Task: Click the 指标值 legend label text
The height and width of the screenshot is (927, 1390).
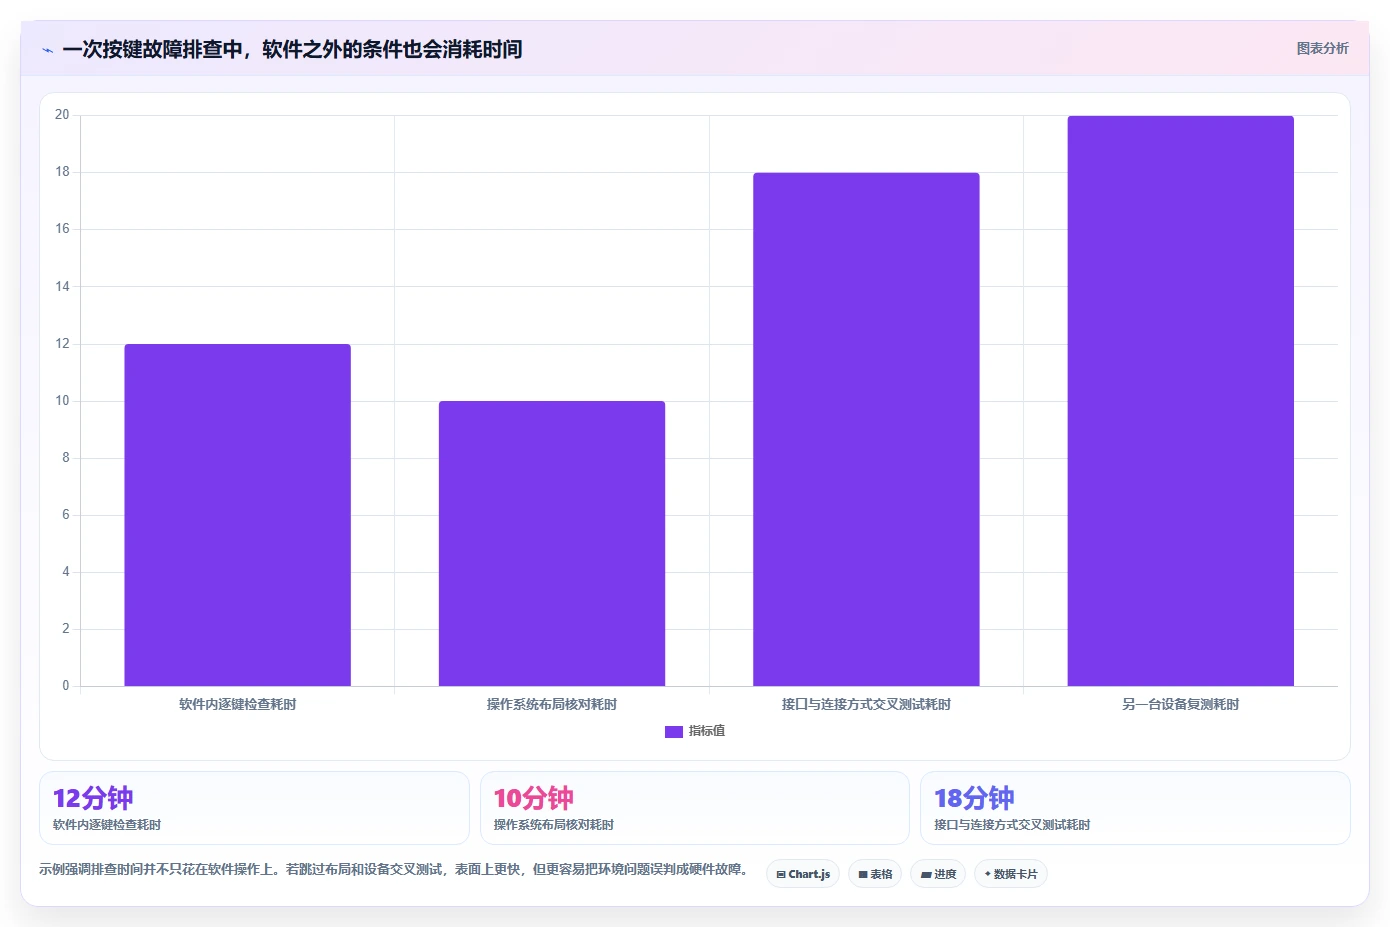Action: (x=707, y=732)
